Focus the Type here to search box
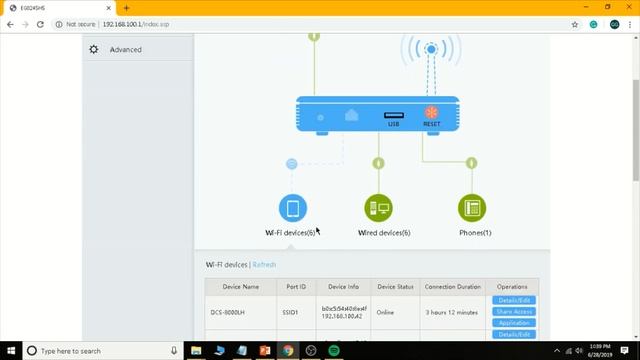This screenshot has width=640, height=360. (x=103, y=351)
